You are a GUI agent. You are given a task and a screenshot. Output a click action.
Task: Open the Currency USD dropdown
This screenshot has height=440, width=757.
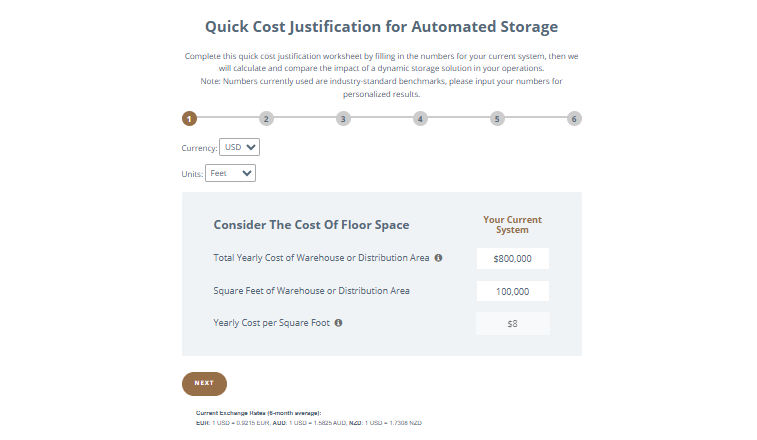click(x=239, y=147)
